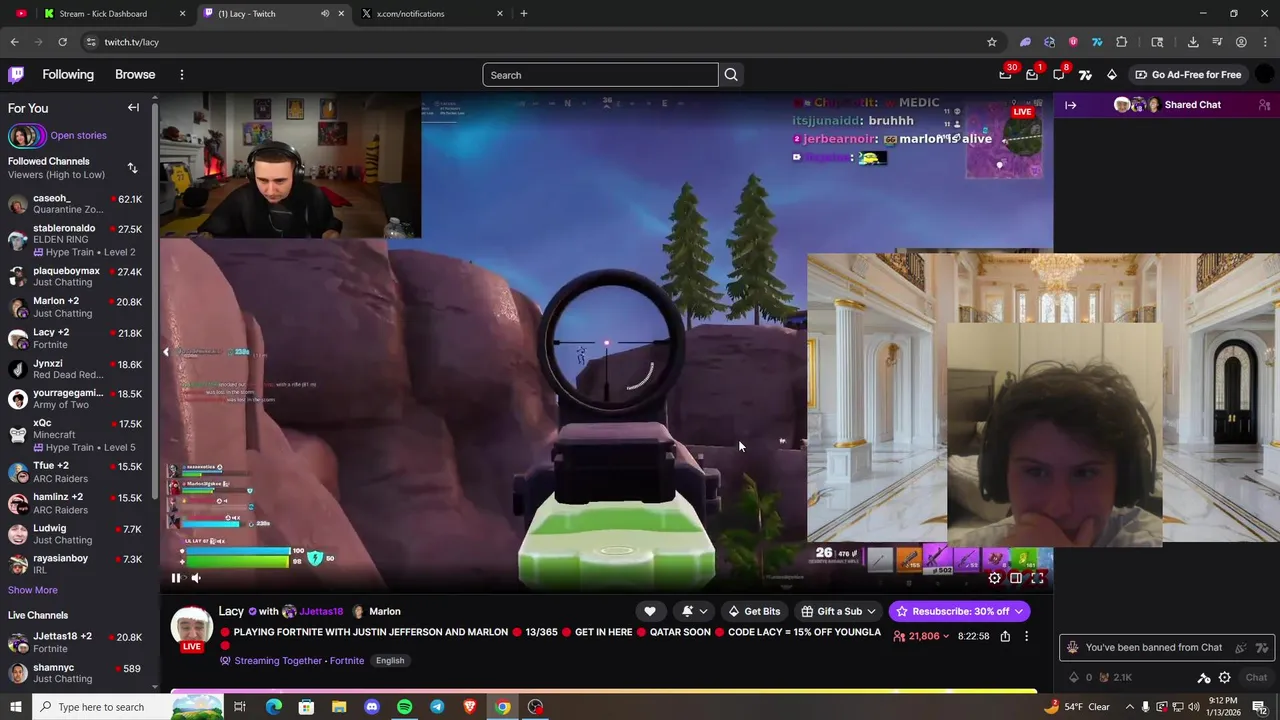The width and height of the screenshot is (1280, 720).
Task: Open the Twitch home logo
Action: (x=16, y=75)
